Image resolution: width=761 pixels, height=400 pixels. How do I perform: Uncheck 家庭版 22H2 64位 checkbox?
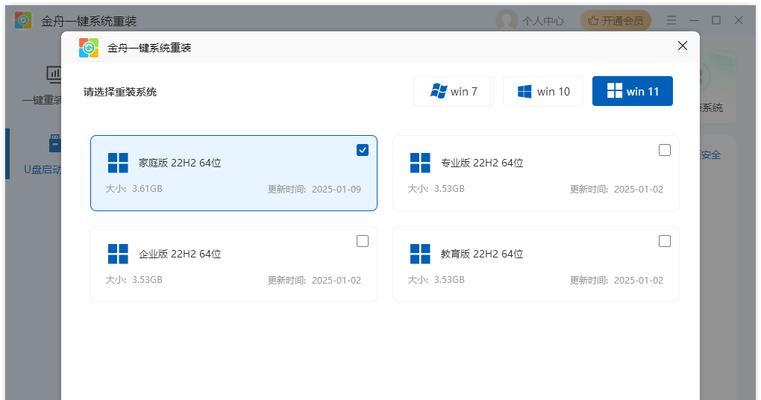[x=363, y=150]
